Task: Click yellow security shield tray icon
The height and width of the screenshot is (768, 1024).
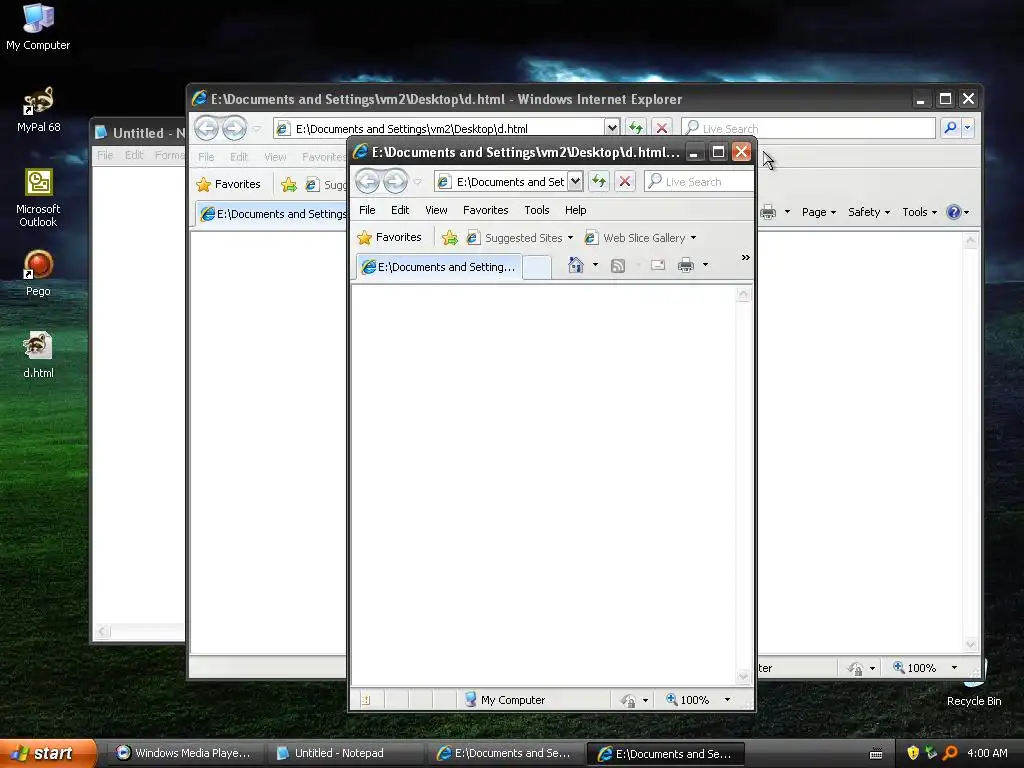Action: [x=913, y=753]
